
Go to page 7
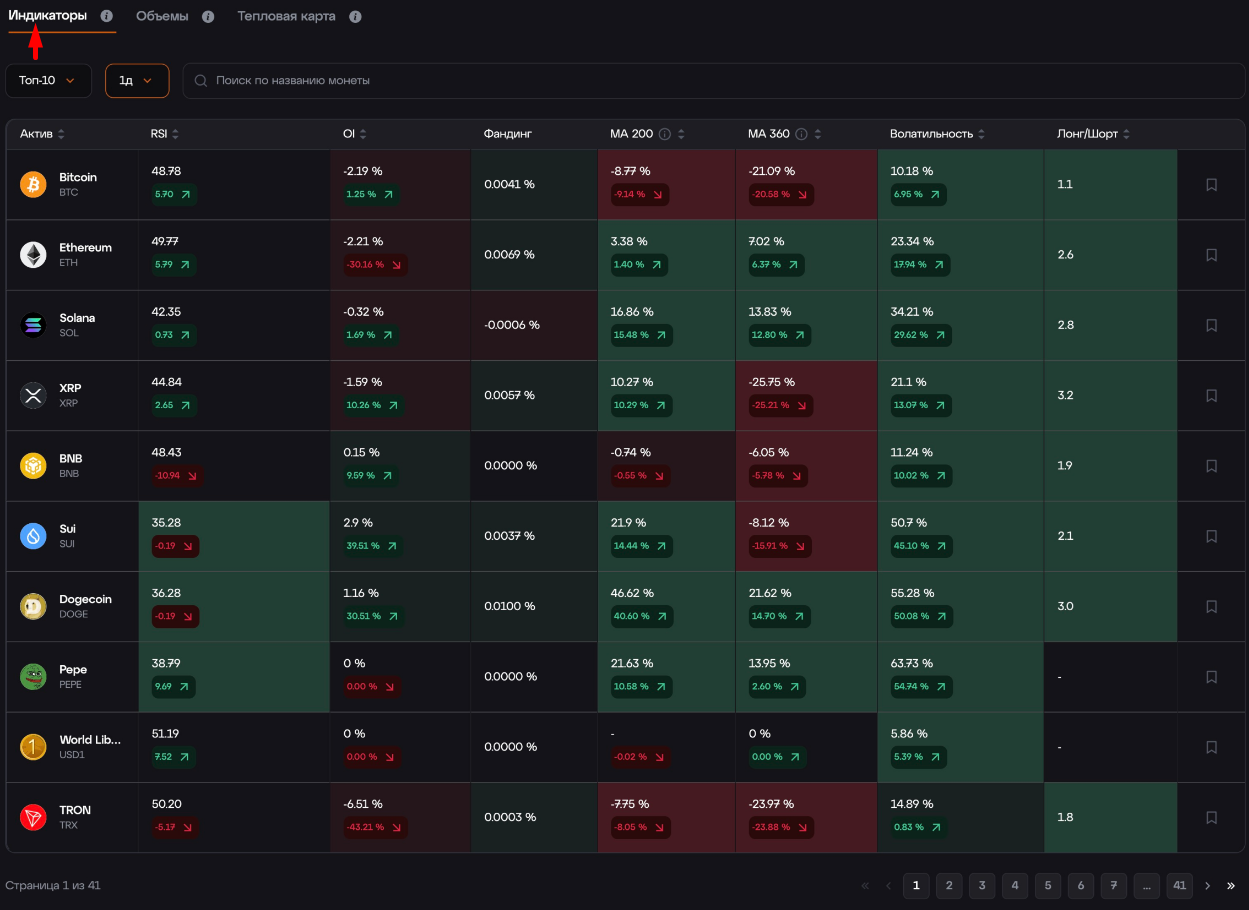[1114, 885]
